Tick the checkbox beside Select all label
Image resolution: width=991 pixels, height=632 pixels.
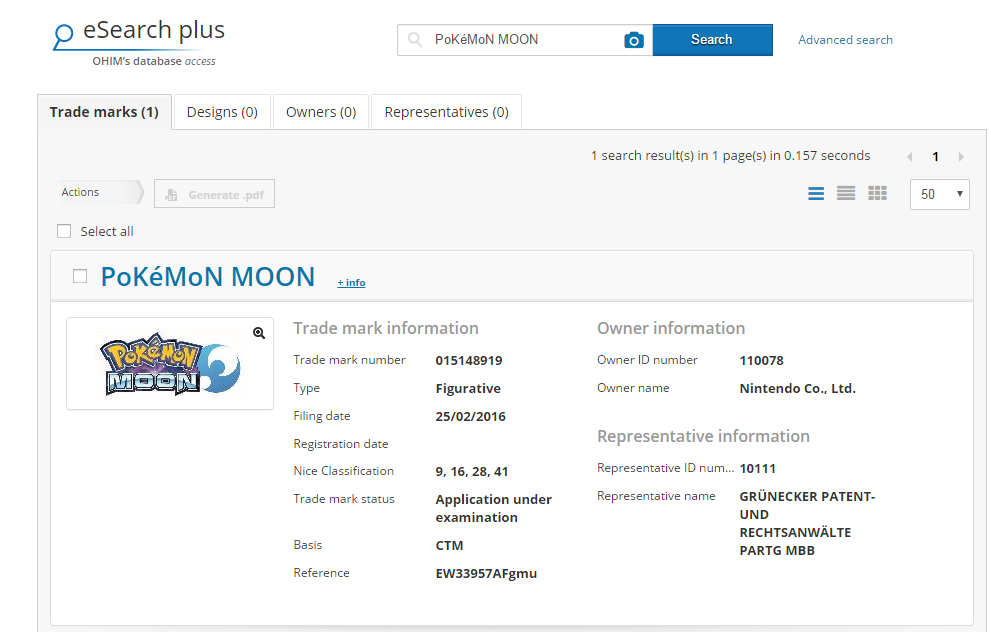64,231
